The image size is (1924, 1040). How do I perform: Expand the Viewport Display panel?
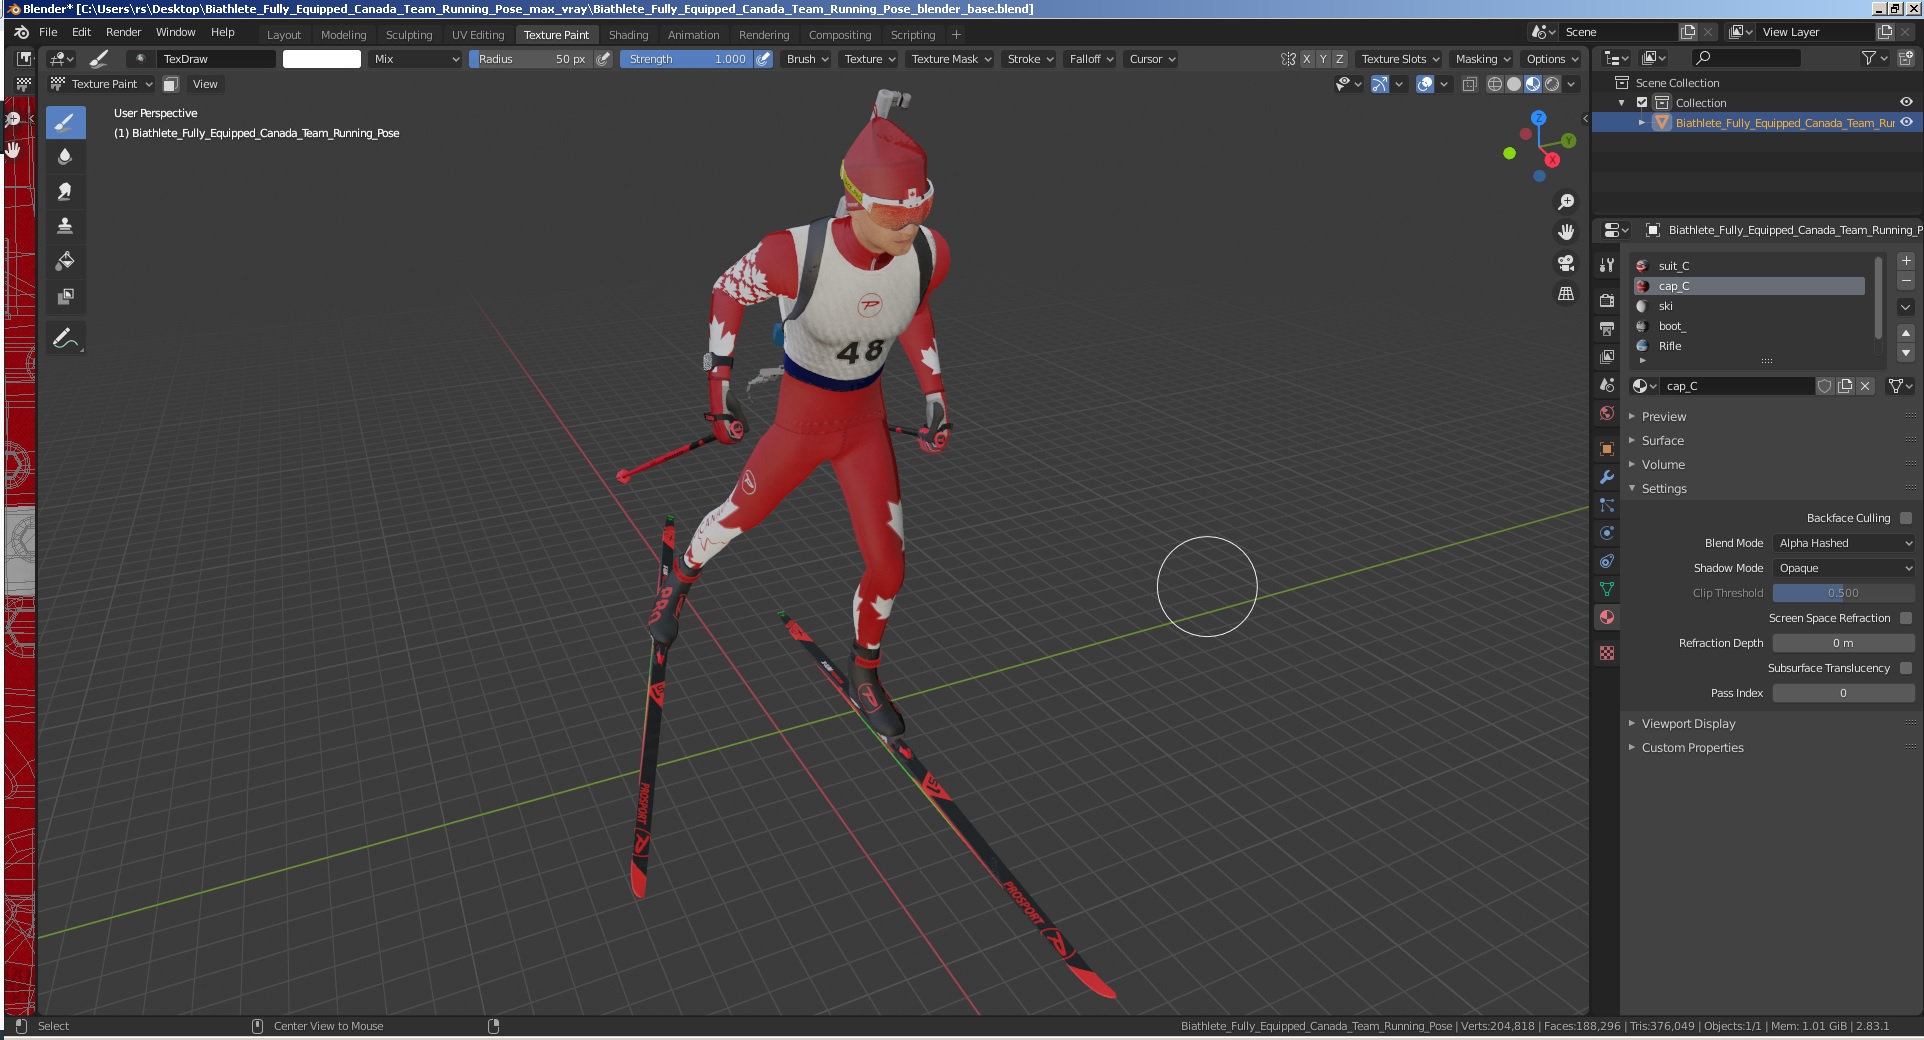click(x=1688, y=724)
